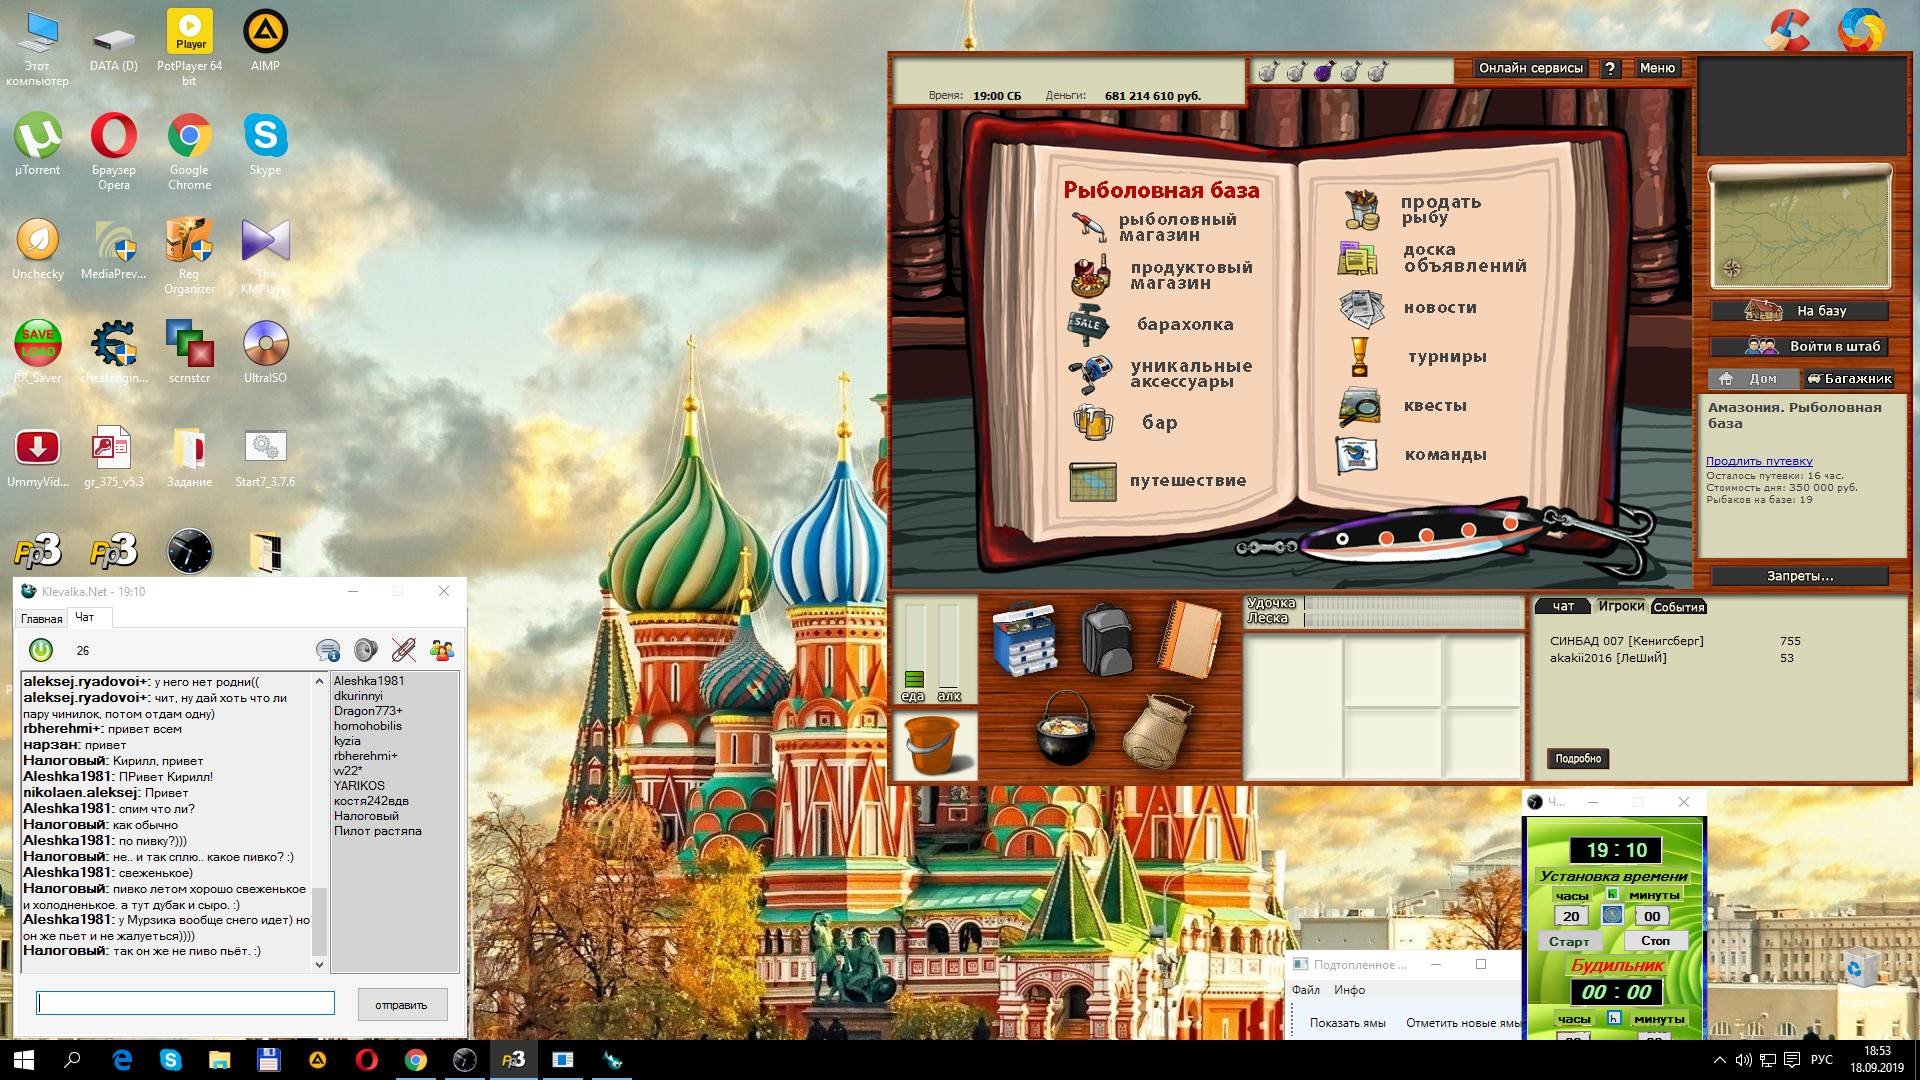Open the путешествие map icon

(x=1092, y=481)
